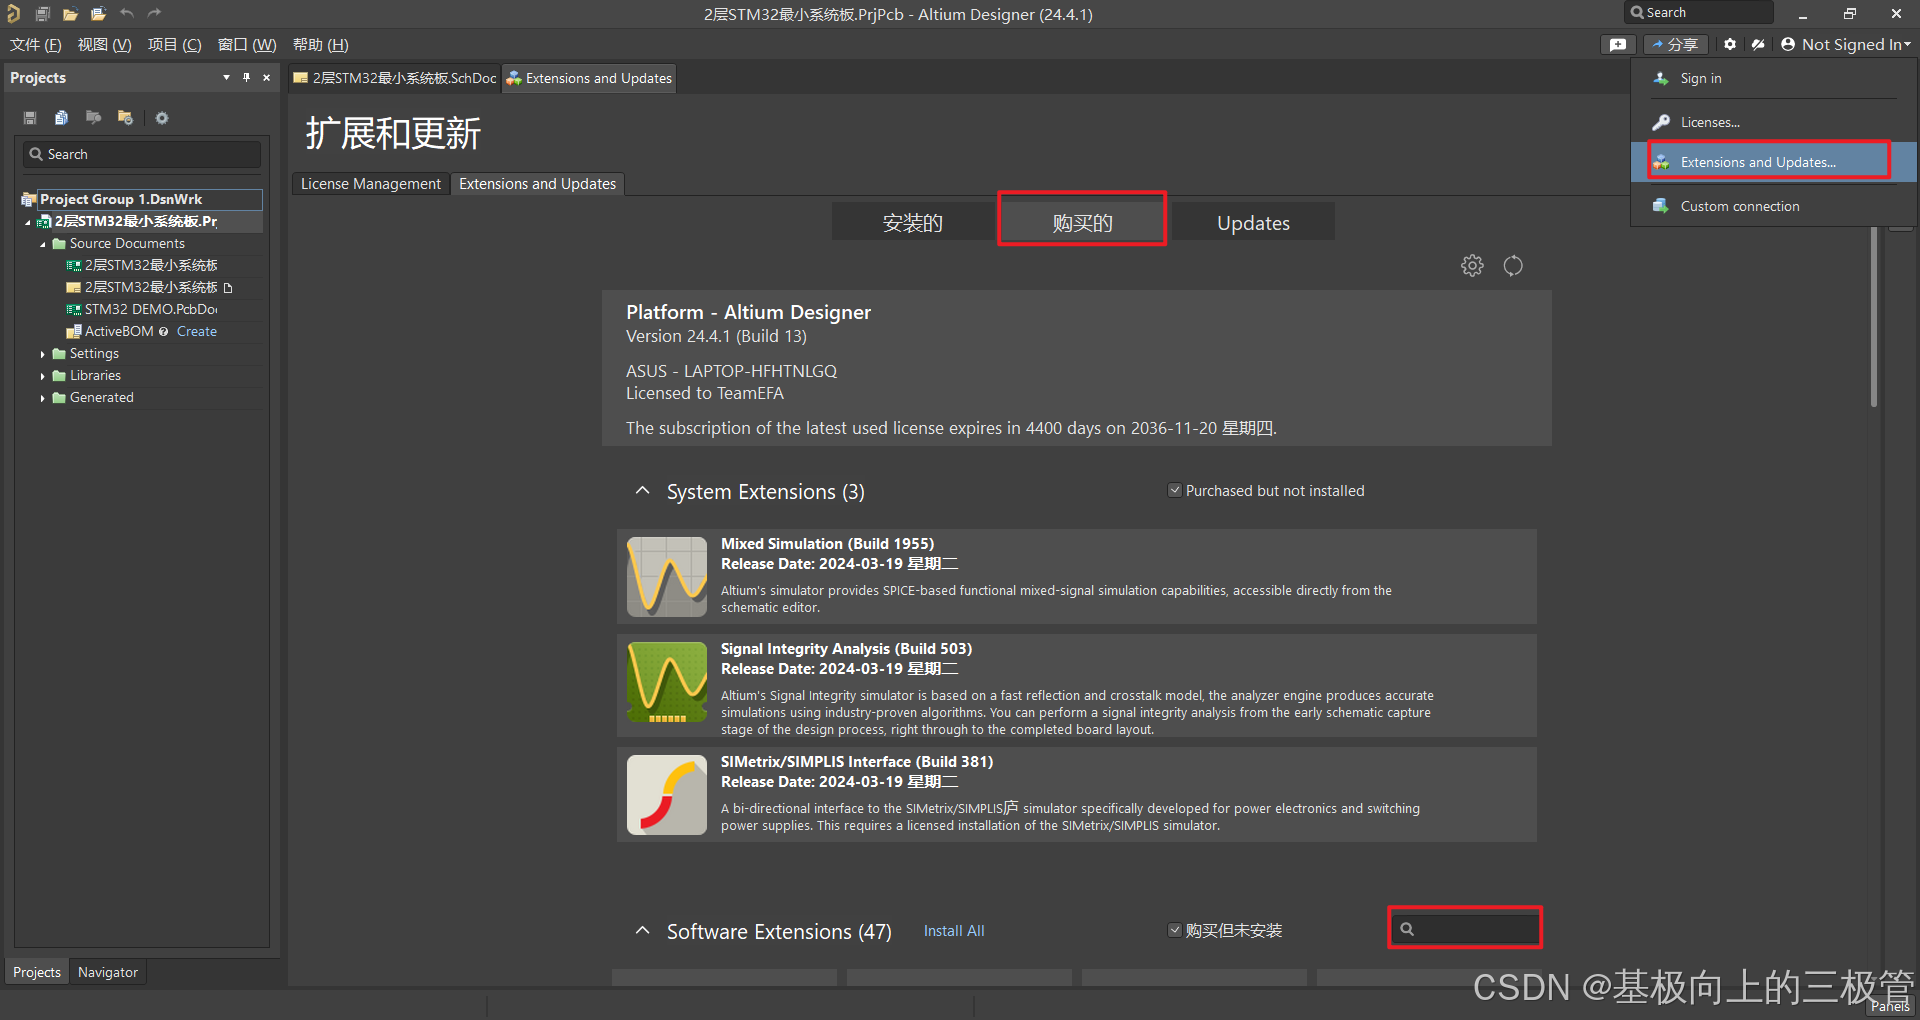Image resolution: width=1920 pixels, height=1020 pixels.
Task: Click the ActiveBOM document icon in the tree
Action: pos(73,332)
